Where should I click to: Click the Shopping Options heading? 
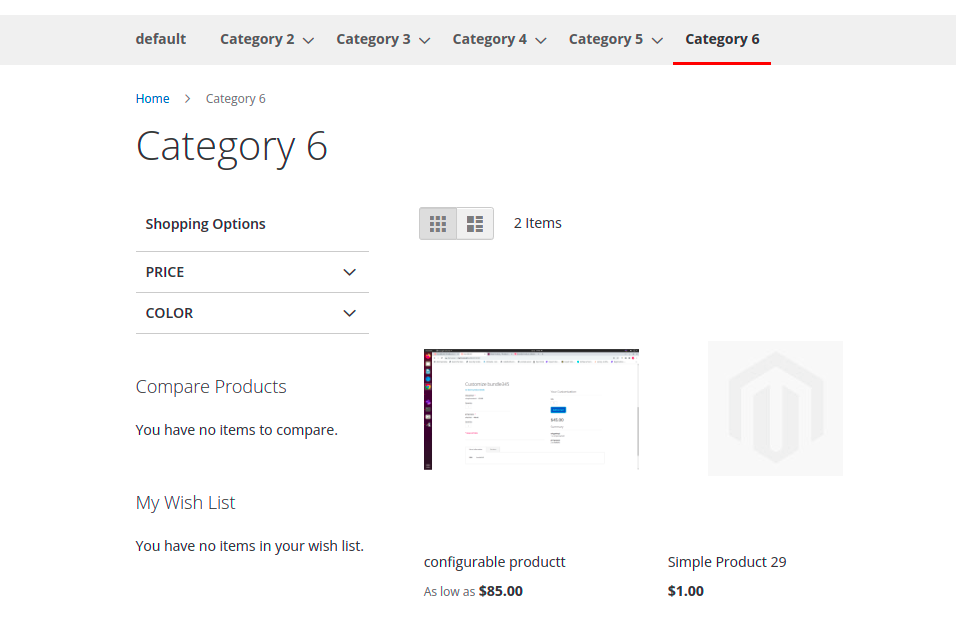(205, 223)
